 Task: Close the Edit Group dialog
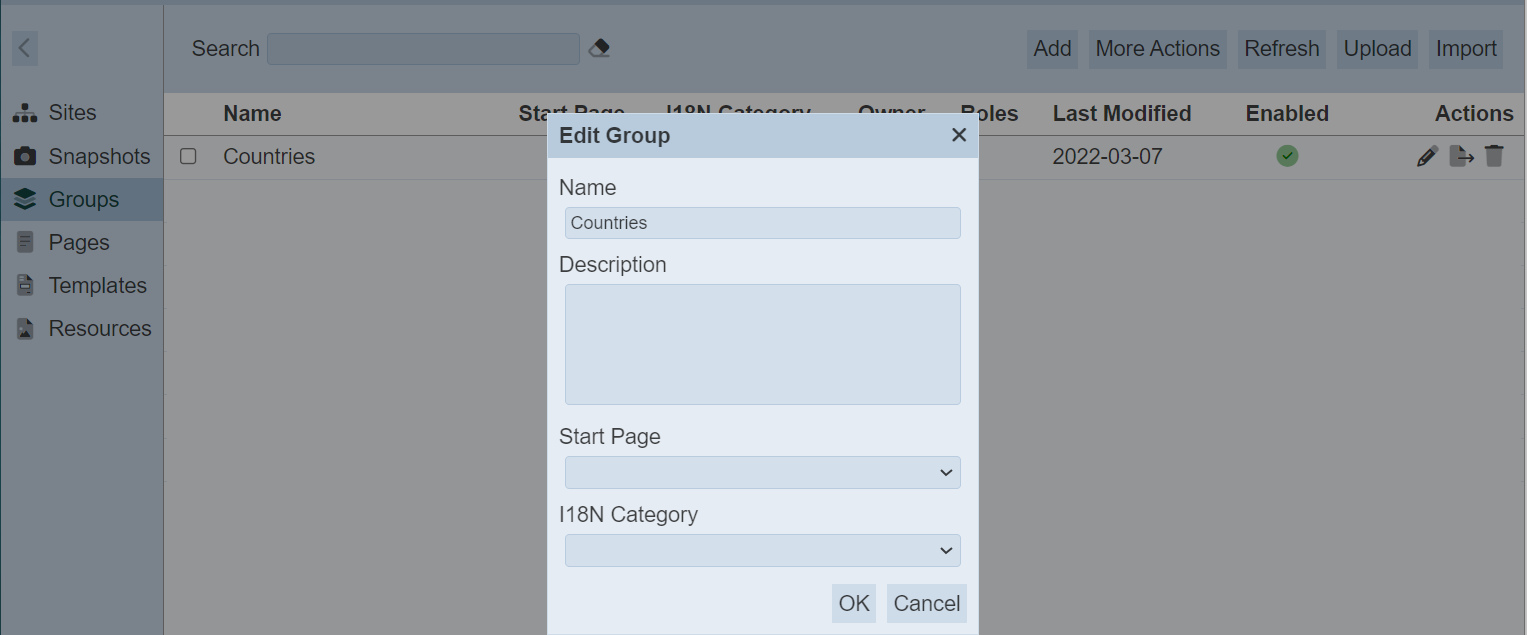point(958,135)
